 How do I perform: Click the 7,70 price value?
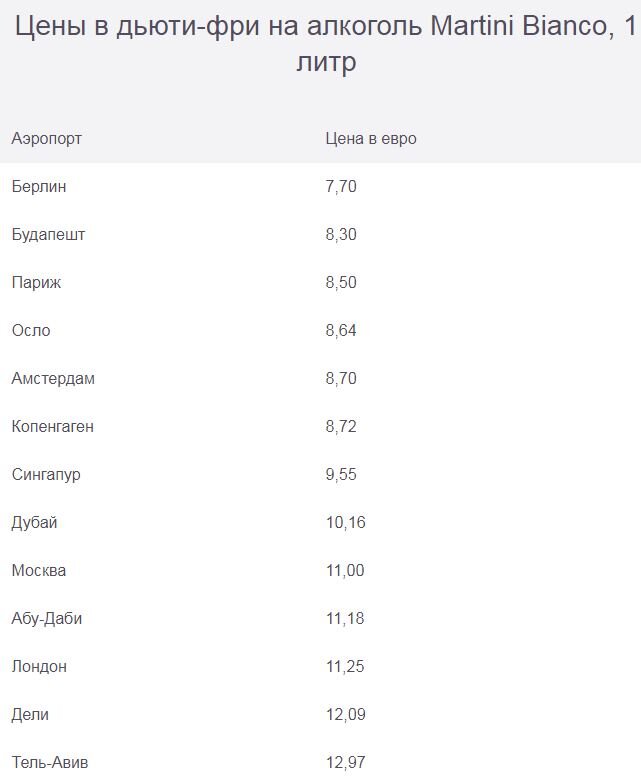click(341, 187)
